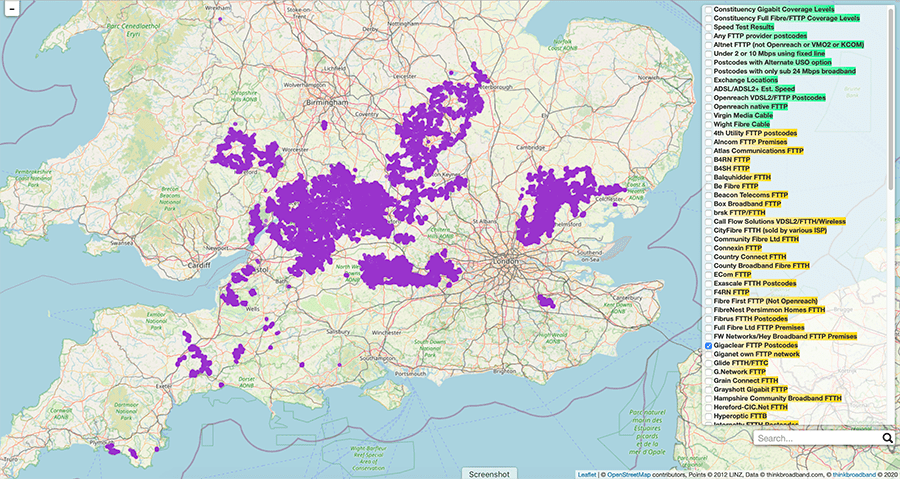Image resolution: width=900 pixels, height=479 pixels.
Task: Enable CityFibre FTTH layer
Action: coord(709,230)
